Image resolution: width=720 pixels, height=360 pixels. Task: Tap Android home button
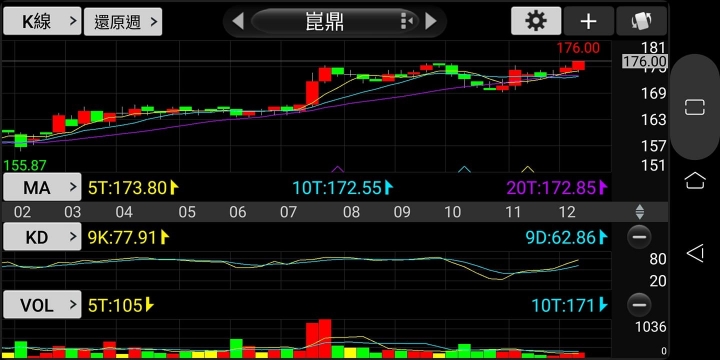(x=695, y=180)
